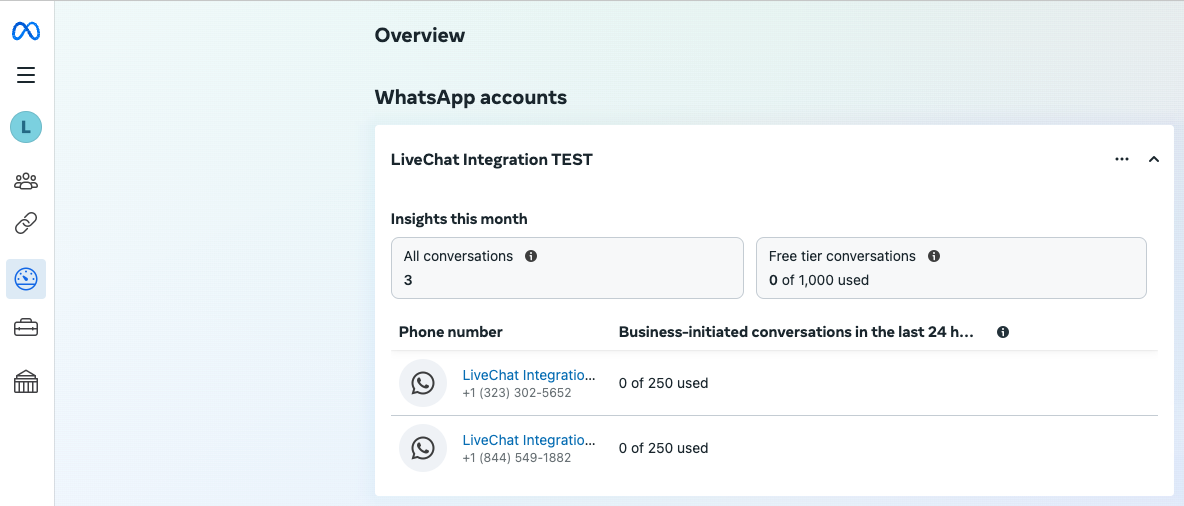Open the link/integrations sidebar icon
This screenshot has height=506, width=1184.
tap(26, 223)
